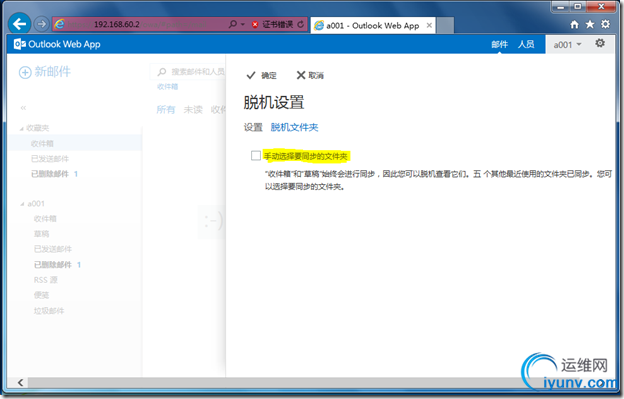The width and height of the screenshot is (624, 399).
Task: Collapse the 收藏夹 favorites tree
Action: [21, 128]
